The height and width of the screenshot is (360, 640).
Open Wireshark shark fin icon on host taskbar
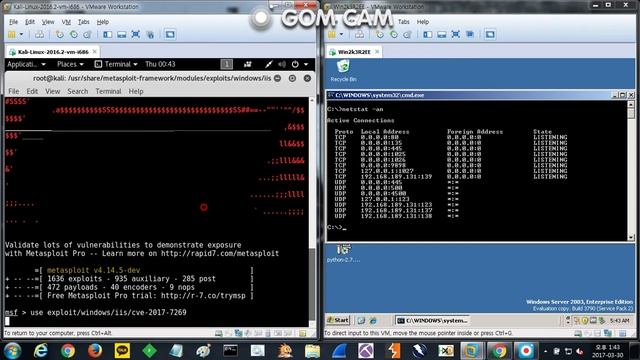tap(339, 351)
